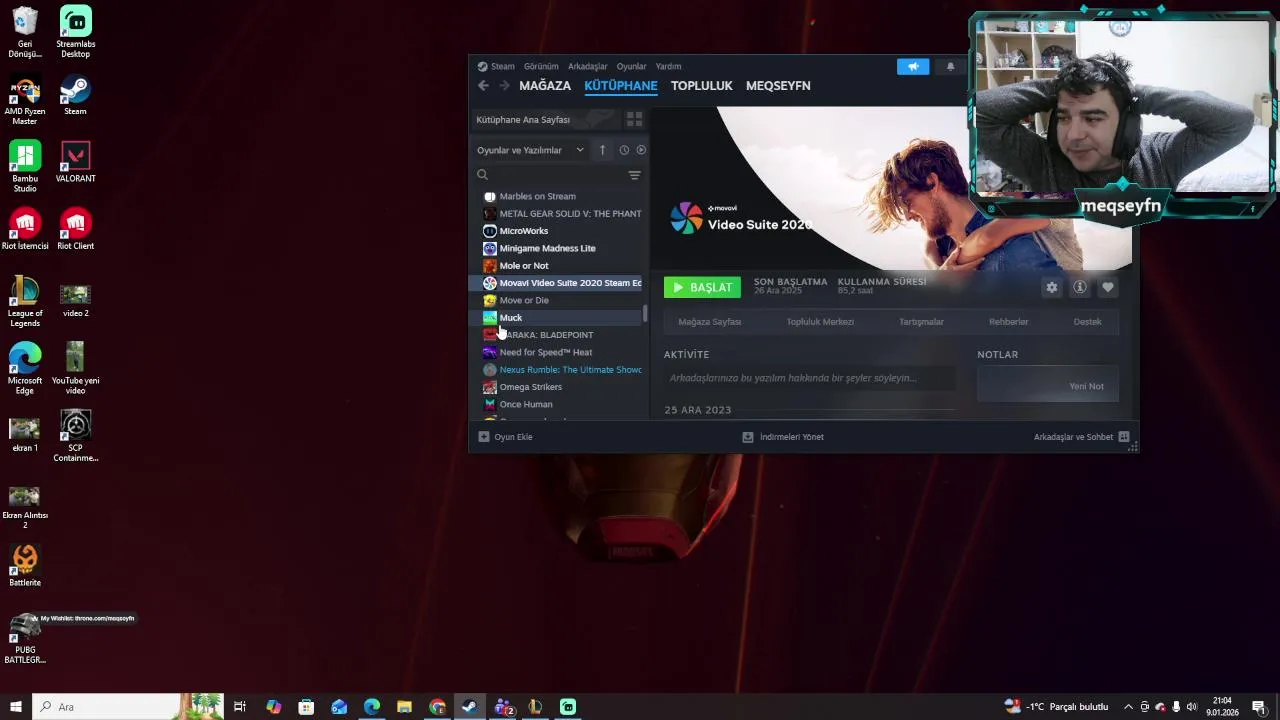
Task: Click the activity comment input field
Action: pos(809,378)
